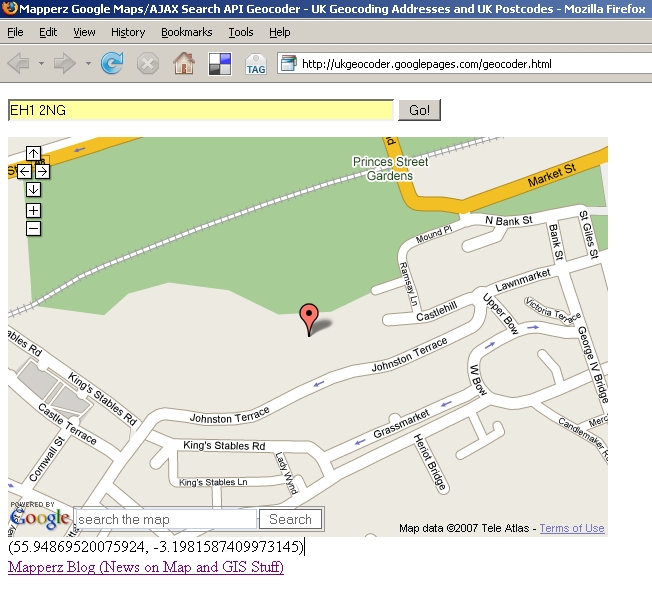Viewport: 652px width, 591px height.
Task: Click the King's Stables Ln label
Action: click(213, 482)
